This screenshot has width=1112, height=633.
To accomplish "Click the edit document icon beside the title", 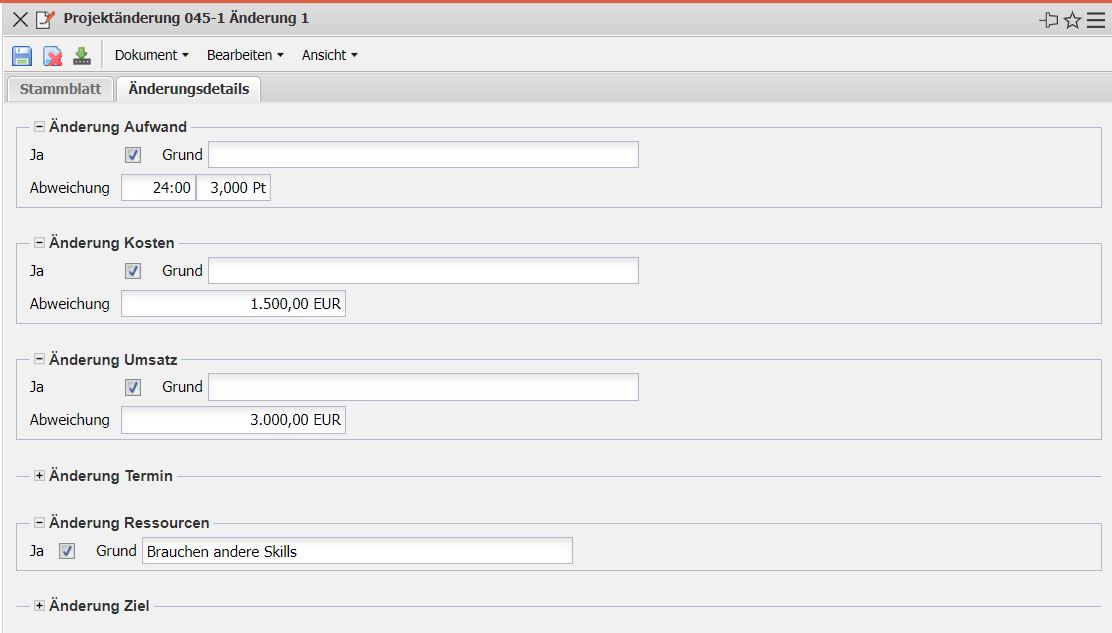I will pos(45,20).
